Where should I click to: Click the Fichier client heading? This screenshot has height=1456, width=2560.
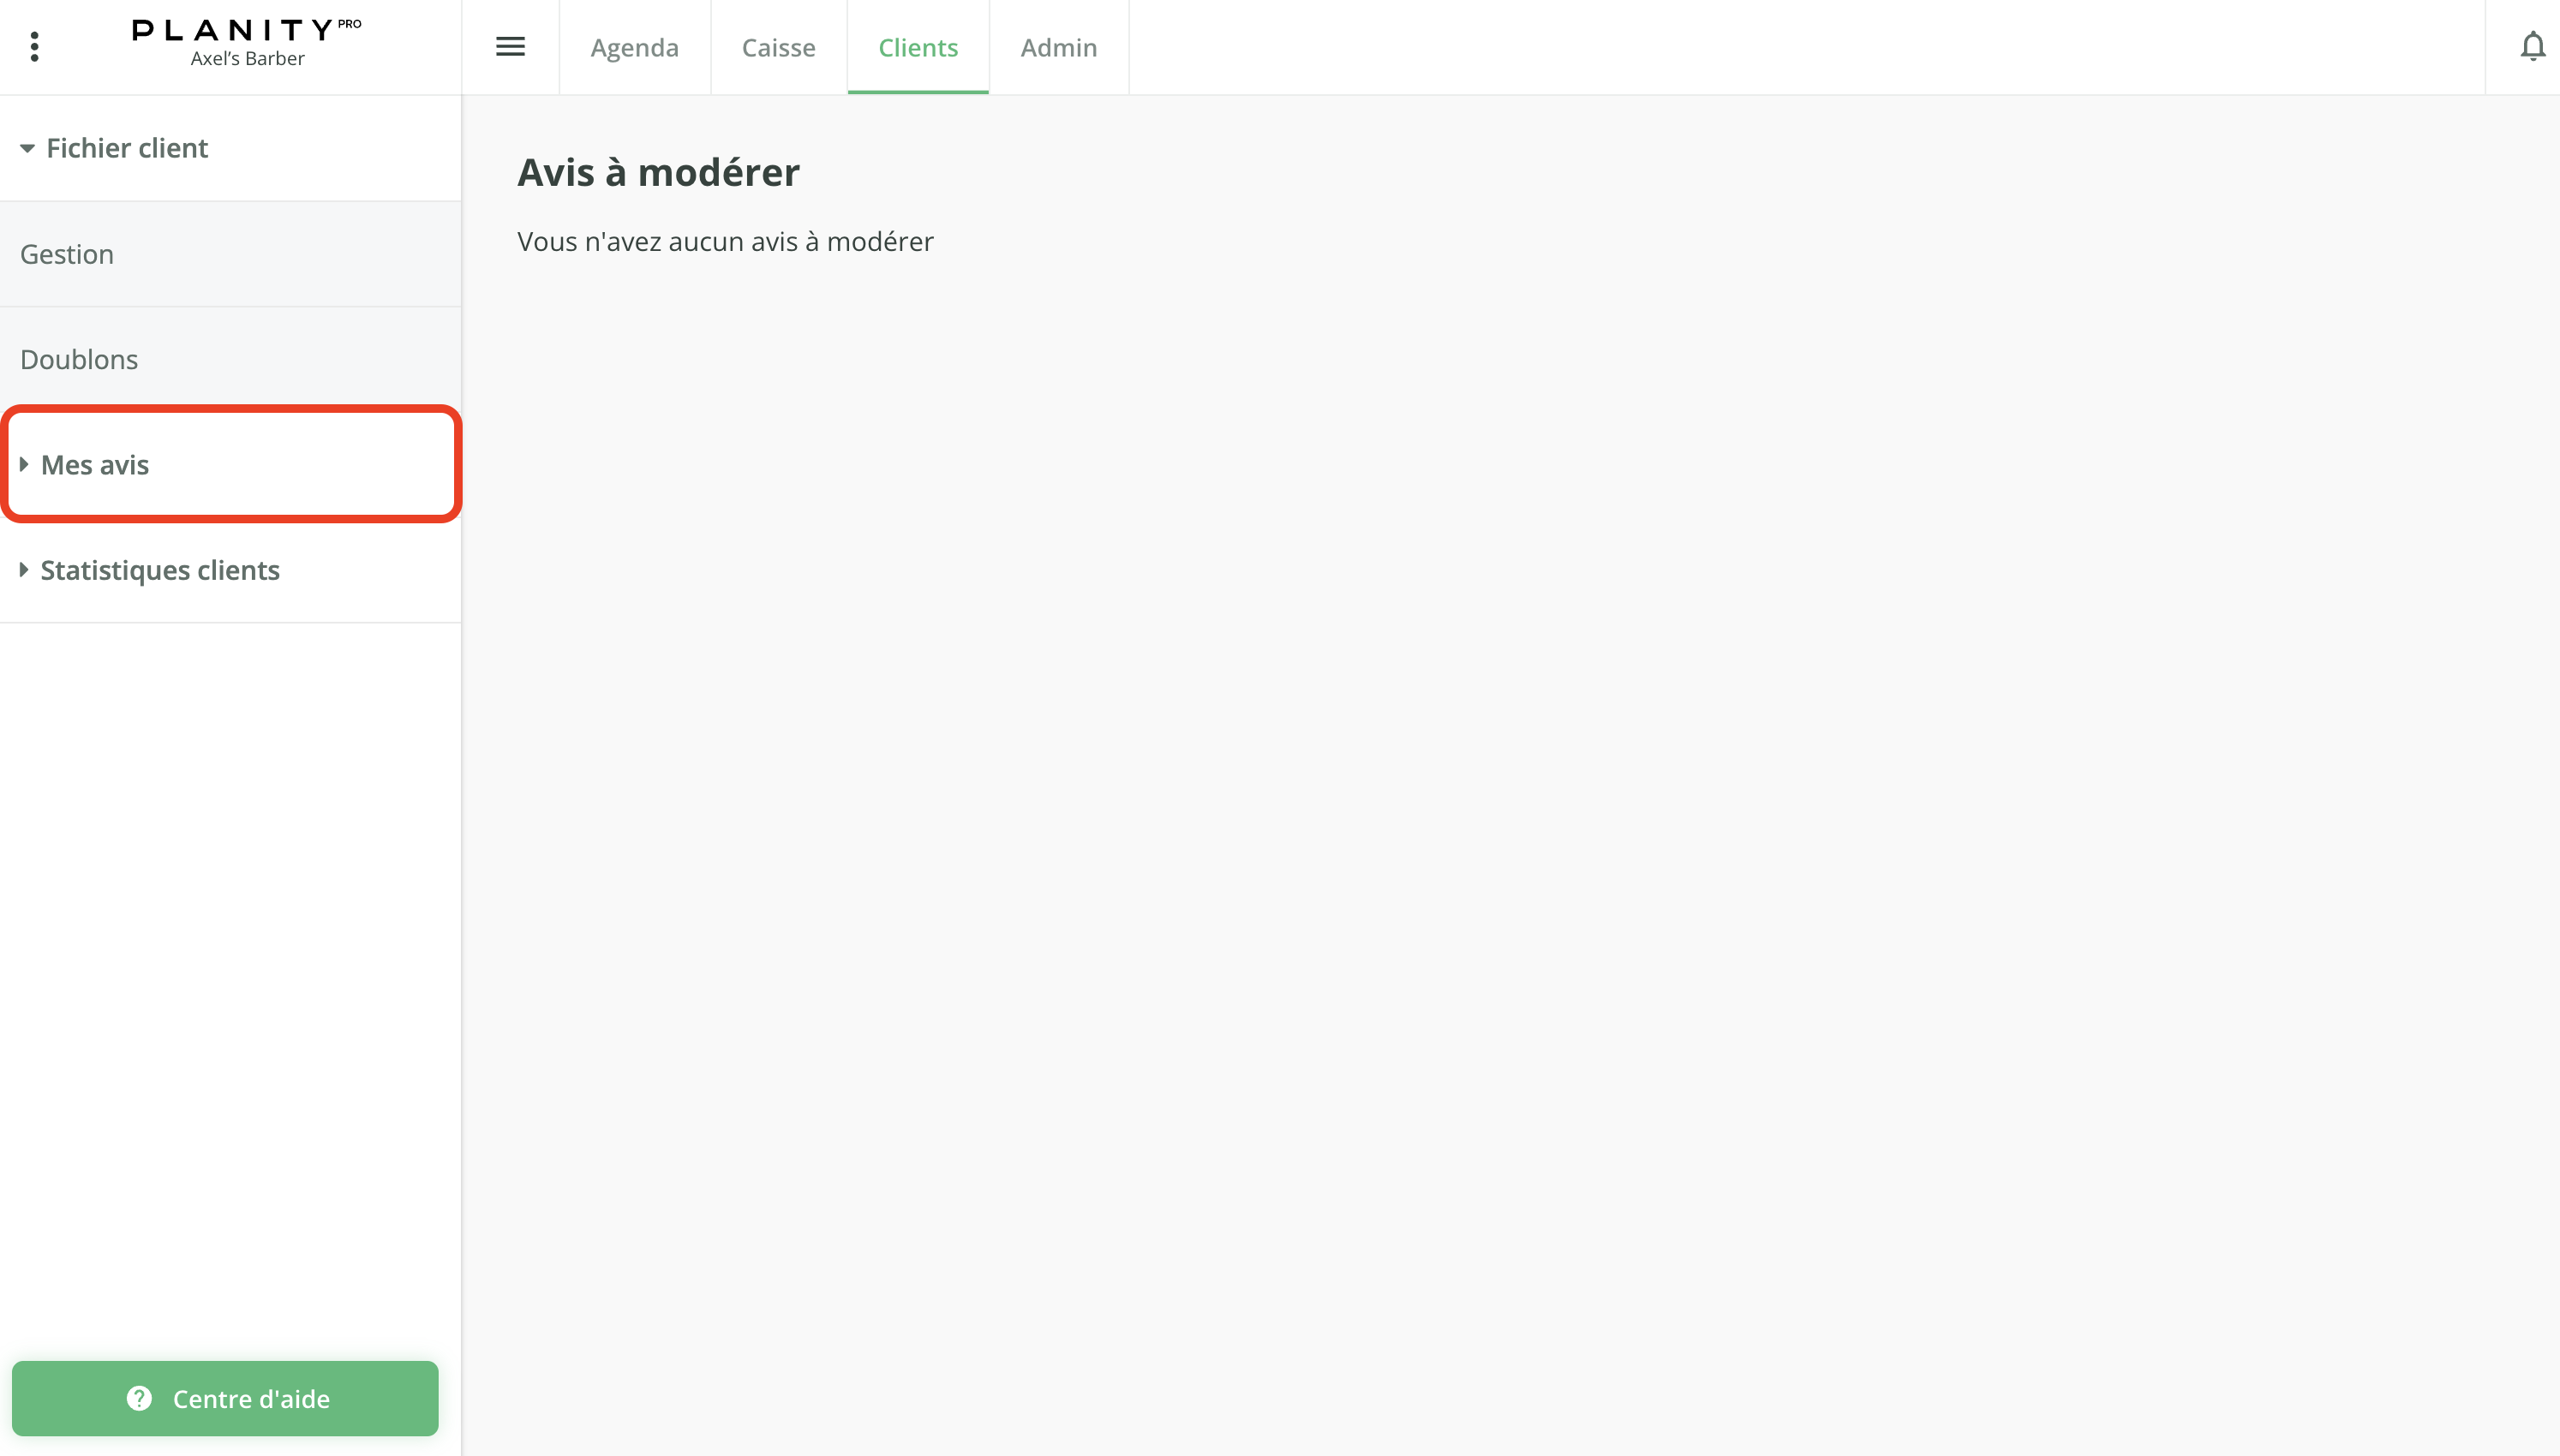coord(127,148)
